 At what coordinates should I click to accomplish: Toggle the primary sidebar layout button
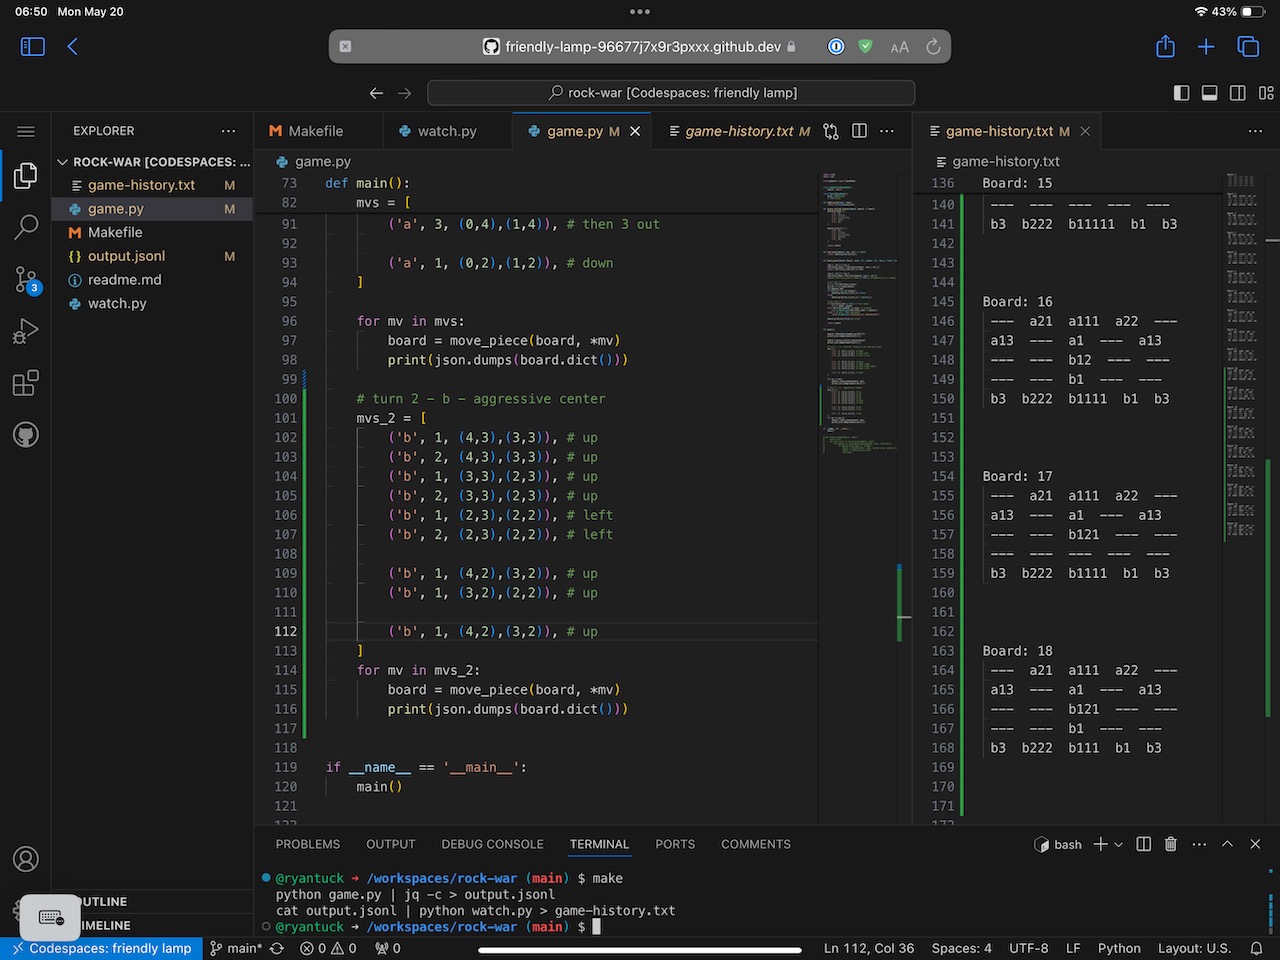pos(1181,93)
